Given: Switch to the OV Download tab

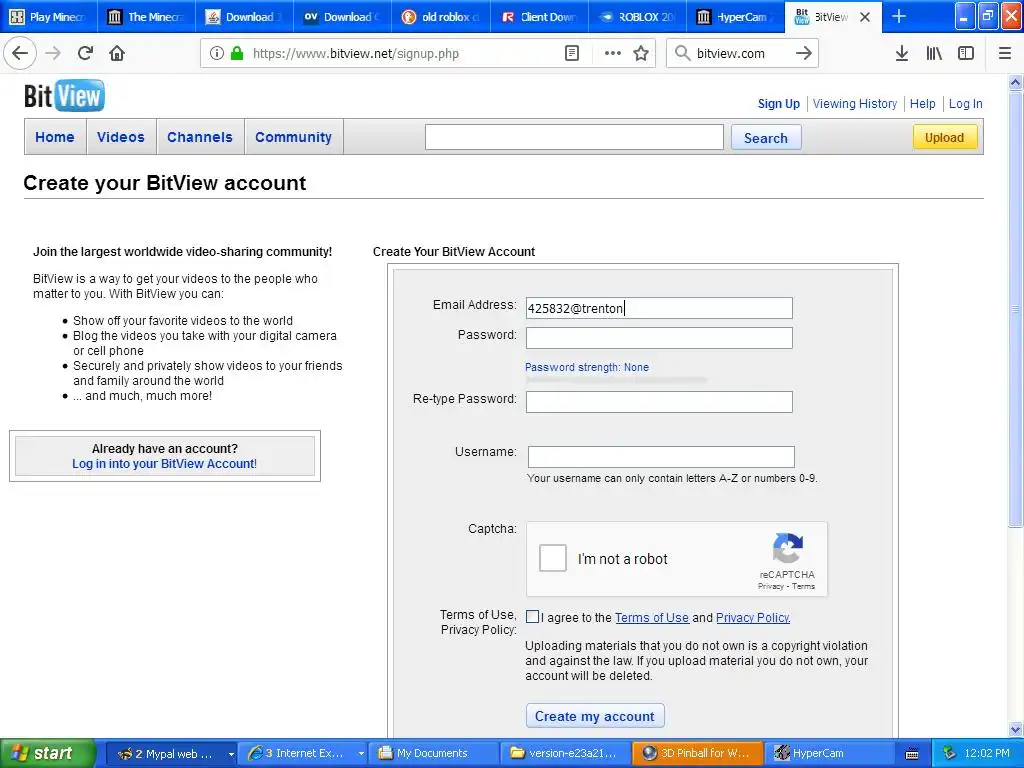Looking at the screenshot, I should [343, 16].
